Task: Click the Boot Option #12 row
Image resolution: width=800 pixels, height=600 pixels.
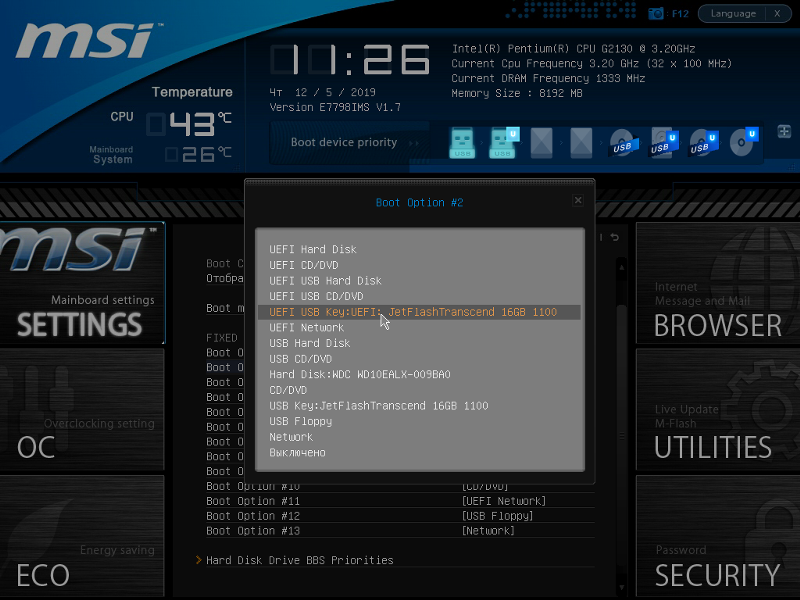Action: (400, 516)
